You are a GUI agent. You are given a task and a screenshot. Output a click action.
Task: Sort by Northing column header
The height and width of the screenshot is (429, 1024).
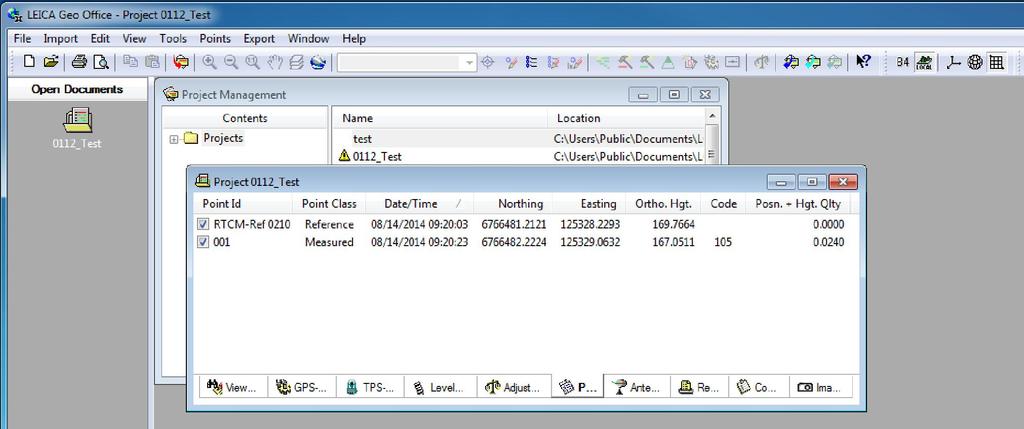point(513,204)
